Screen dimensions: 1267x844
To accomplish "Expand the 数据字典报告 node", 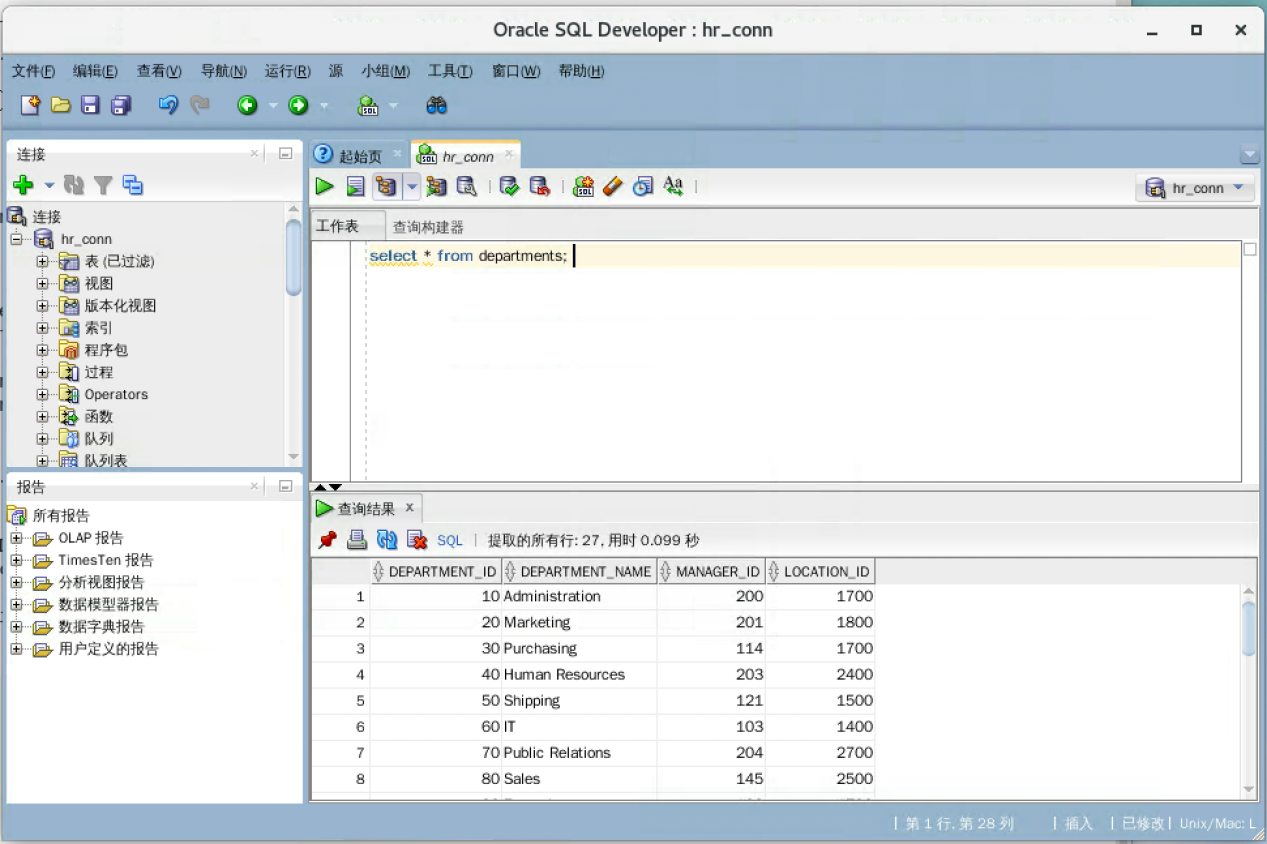I will click(16, 627).
